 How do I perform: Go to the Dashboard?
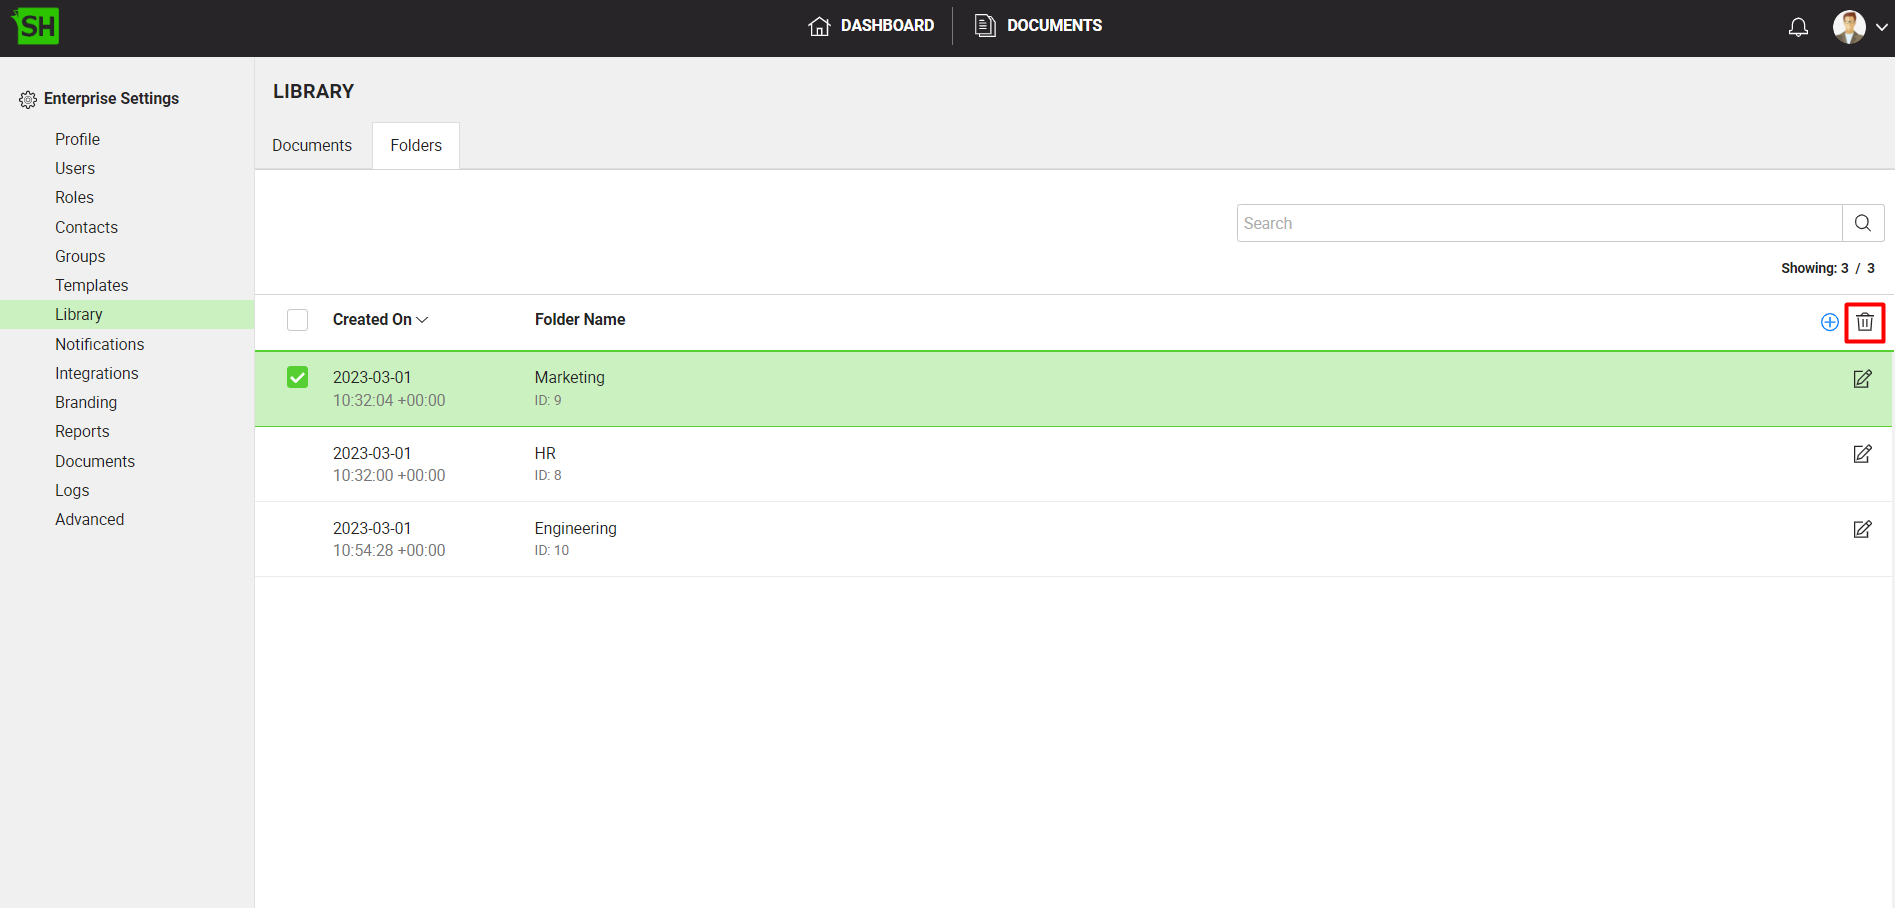pyautogui.click(x=871, y=26)
